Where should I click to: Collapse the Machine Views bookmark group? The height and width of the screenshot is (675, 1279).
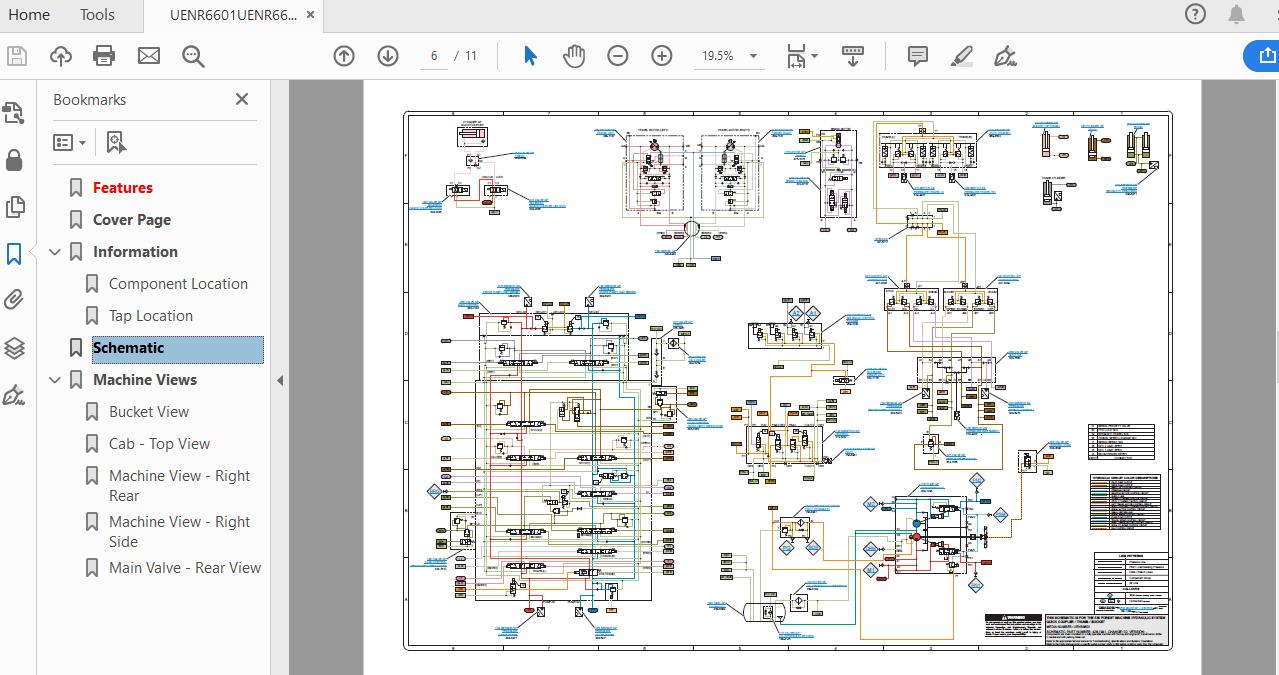[x=55, y=380]
